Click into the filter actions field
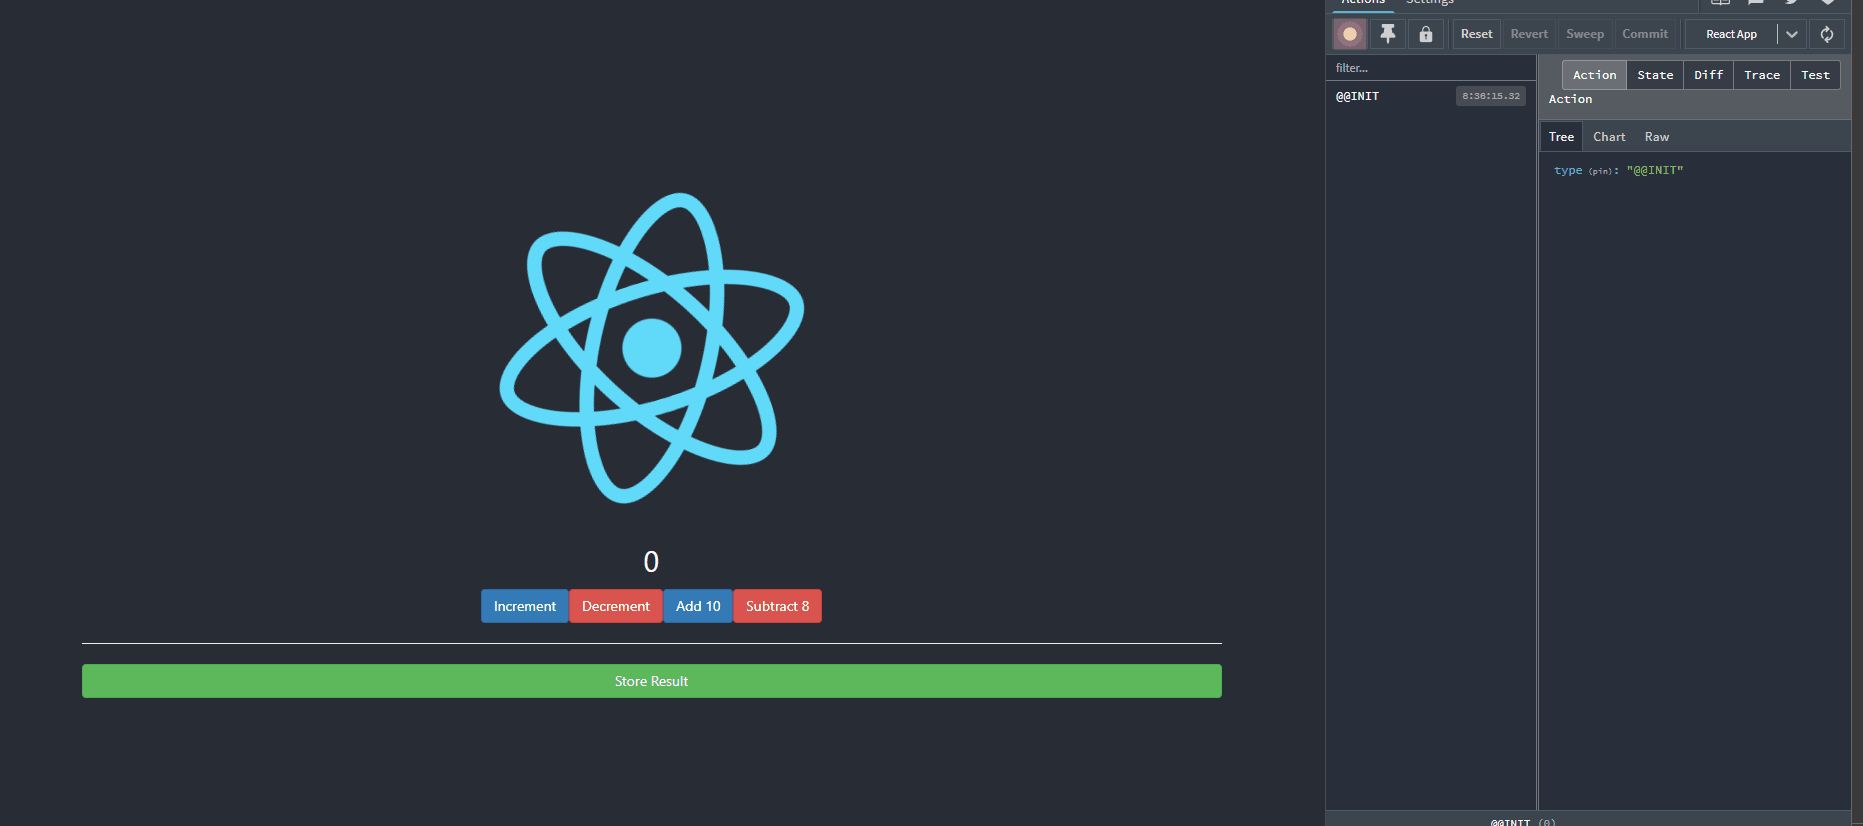 [x=1430, y=68]
